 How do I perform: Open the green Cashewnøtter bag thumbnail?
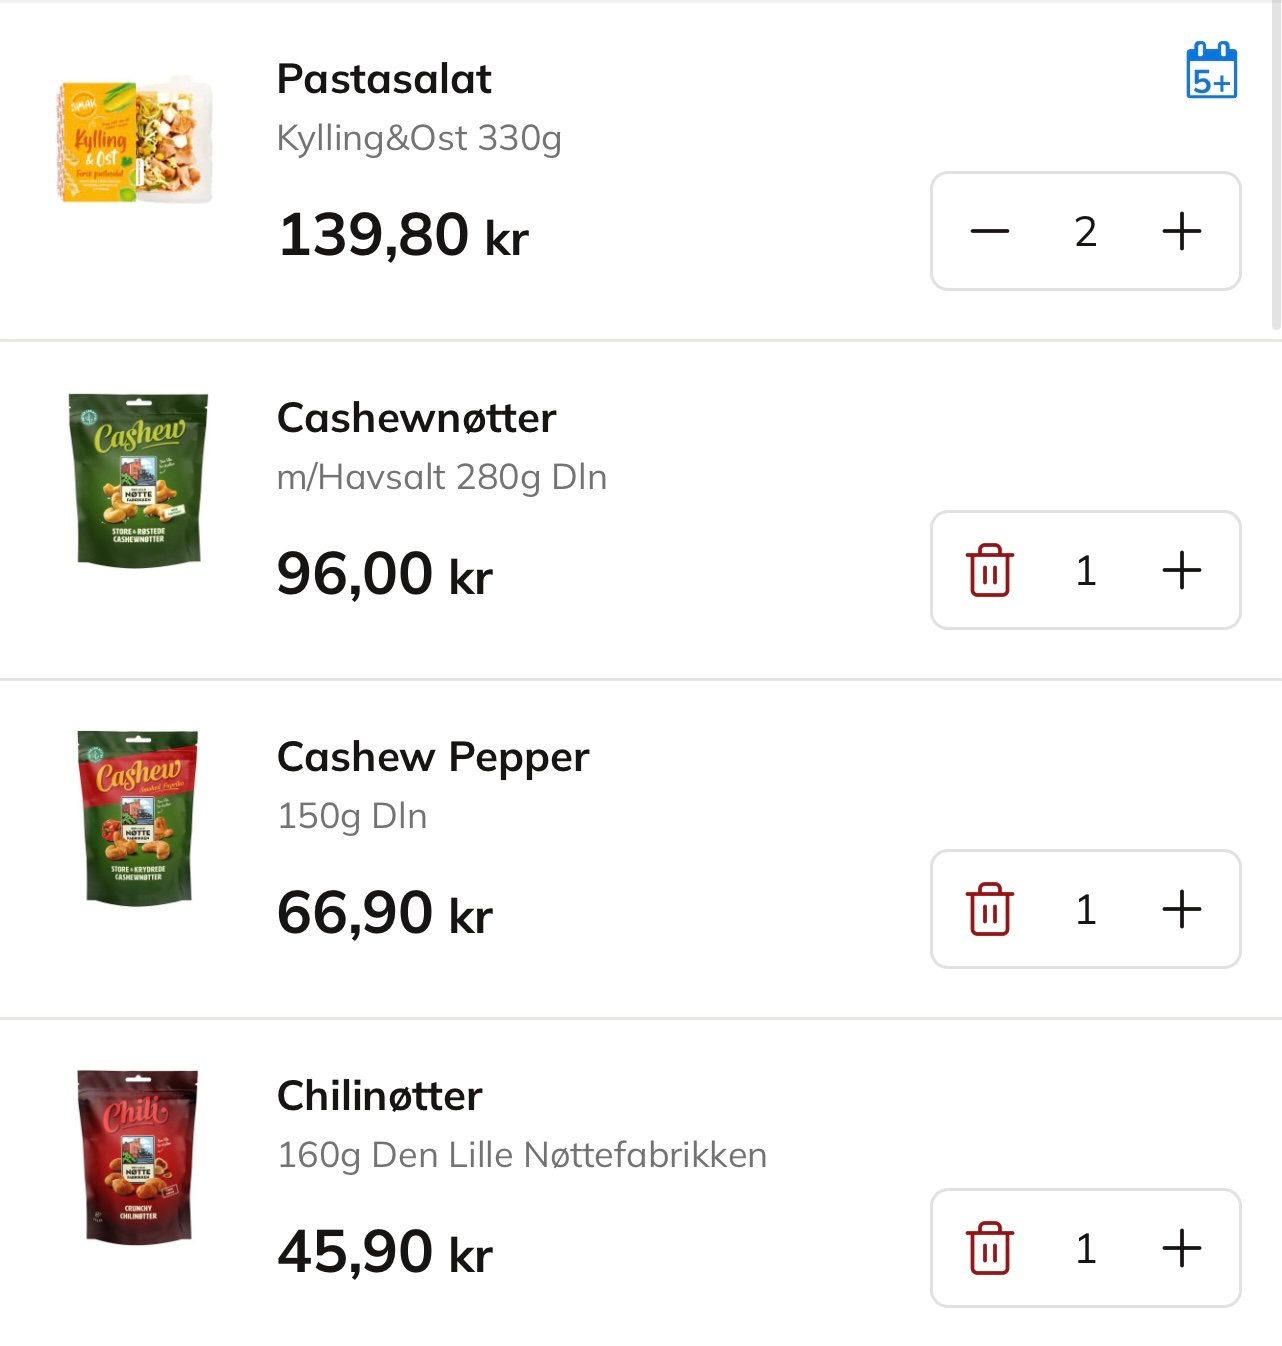(138, 479)
